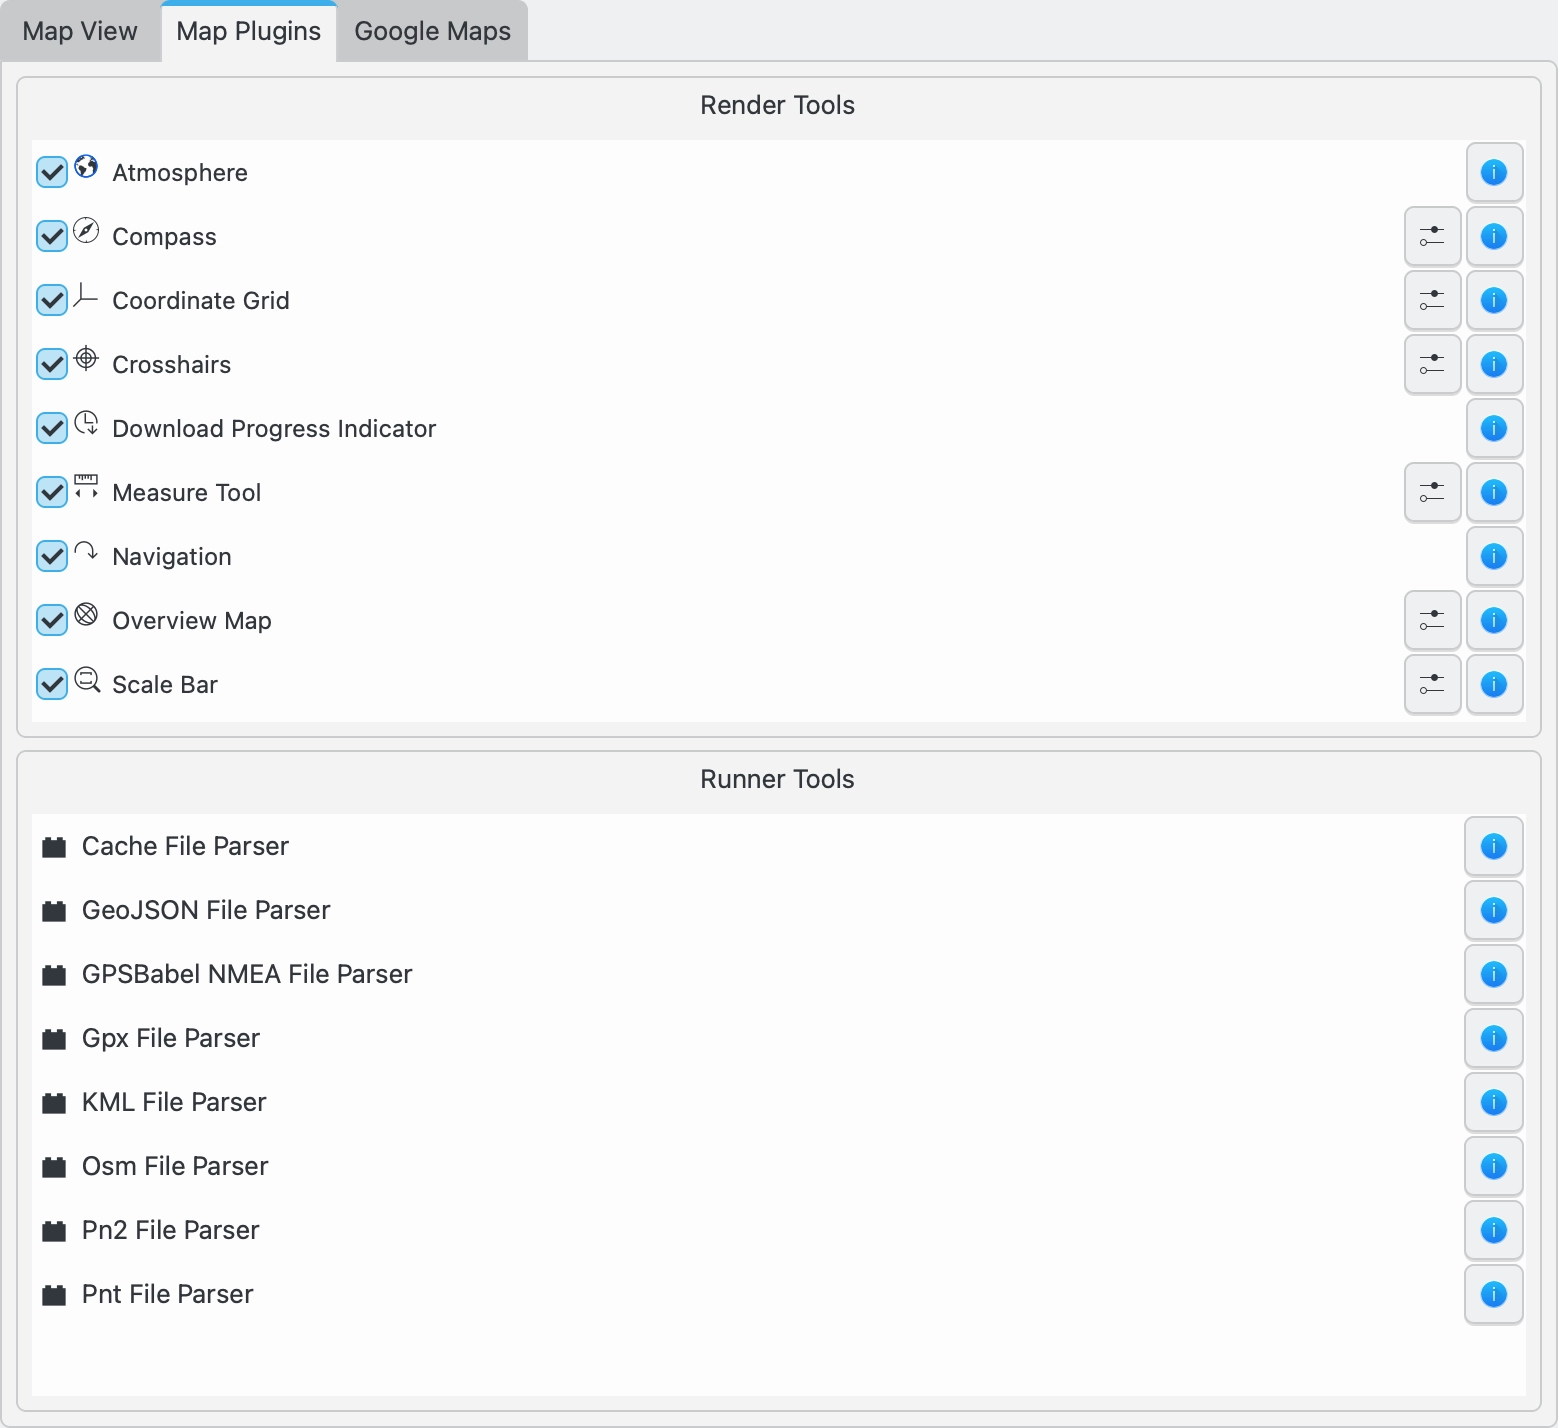The height and width of the screenshot is (1428, 1558).
Task: Turn off the Scale Bar checkbox
Action: 52,684
